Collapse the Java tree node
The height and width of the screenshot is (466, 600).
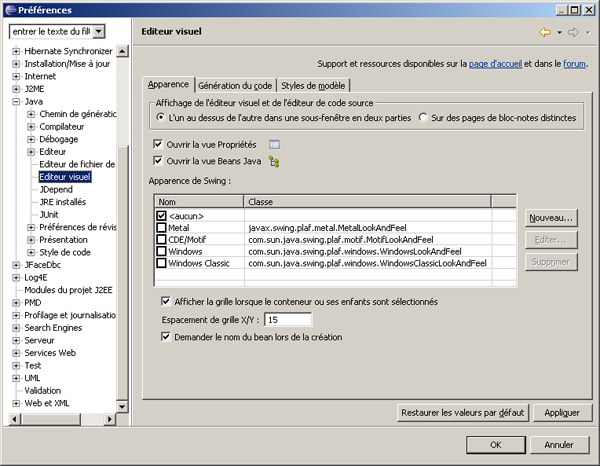(16, 102)
